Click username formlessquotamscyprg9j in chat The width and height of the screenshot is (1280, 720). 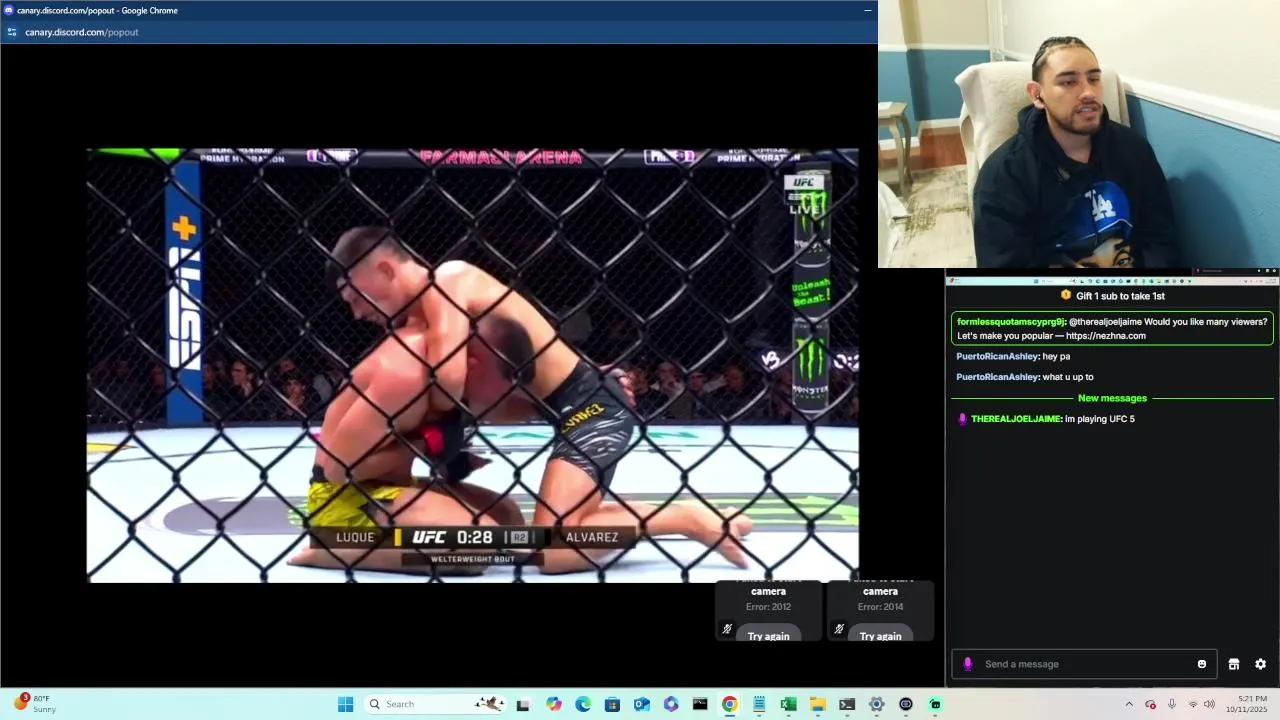coord(1010,322)
